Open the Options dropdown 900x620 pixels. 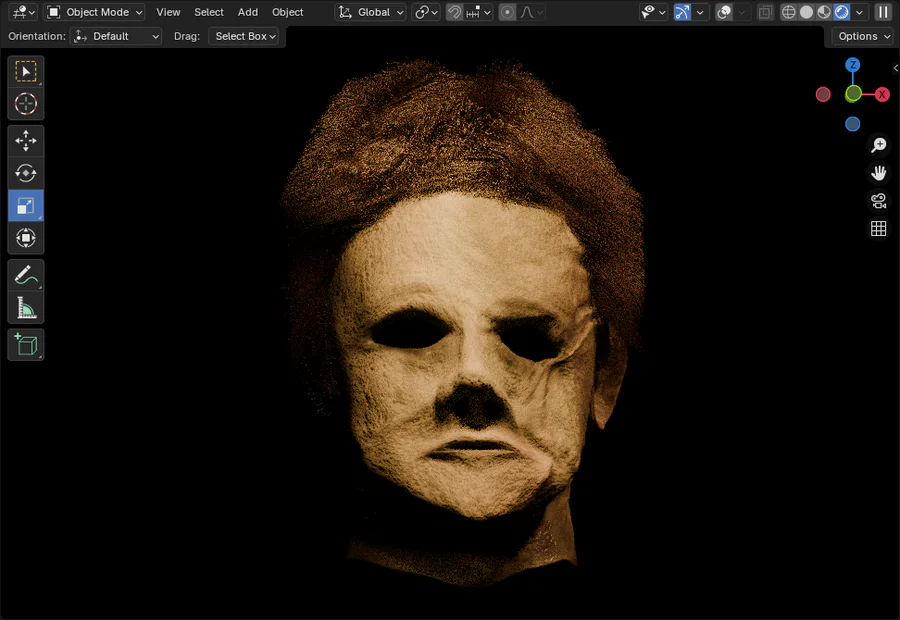(862, 36)
